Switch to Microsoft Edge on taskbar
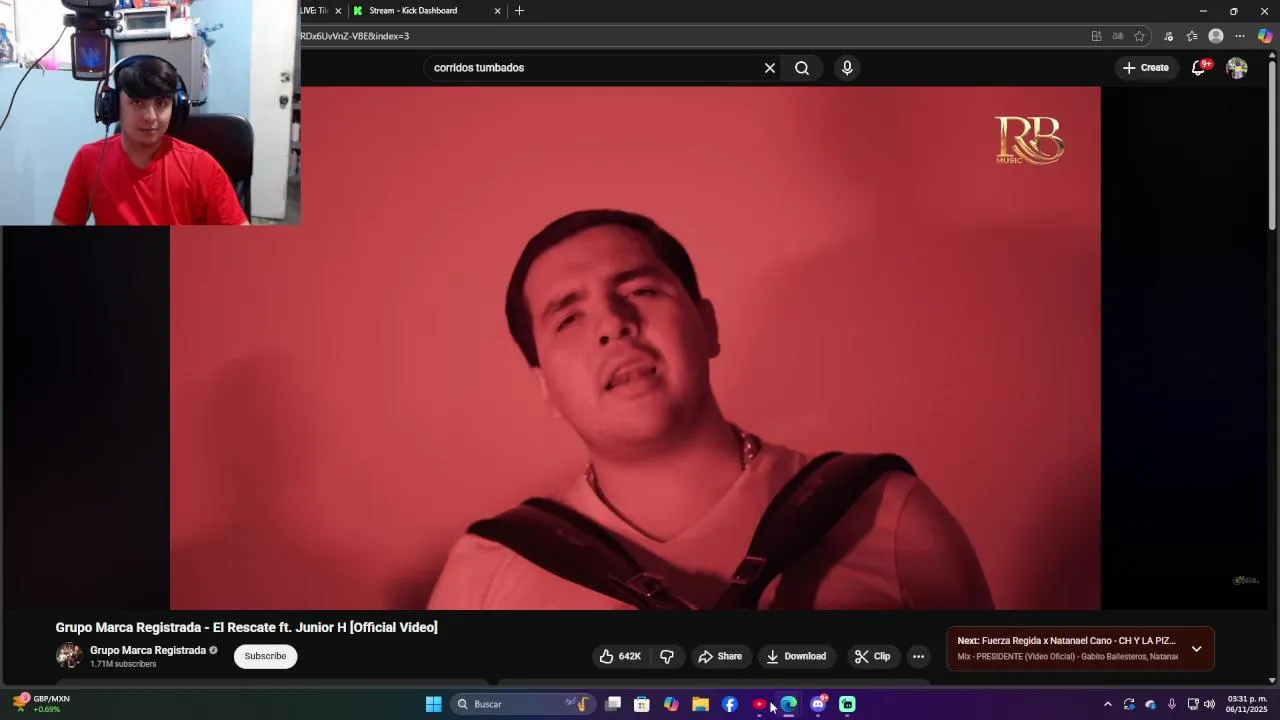The height and width of the screenshot is (720, 1280). (x=789, y=704)
